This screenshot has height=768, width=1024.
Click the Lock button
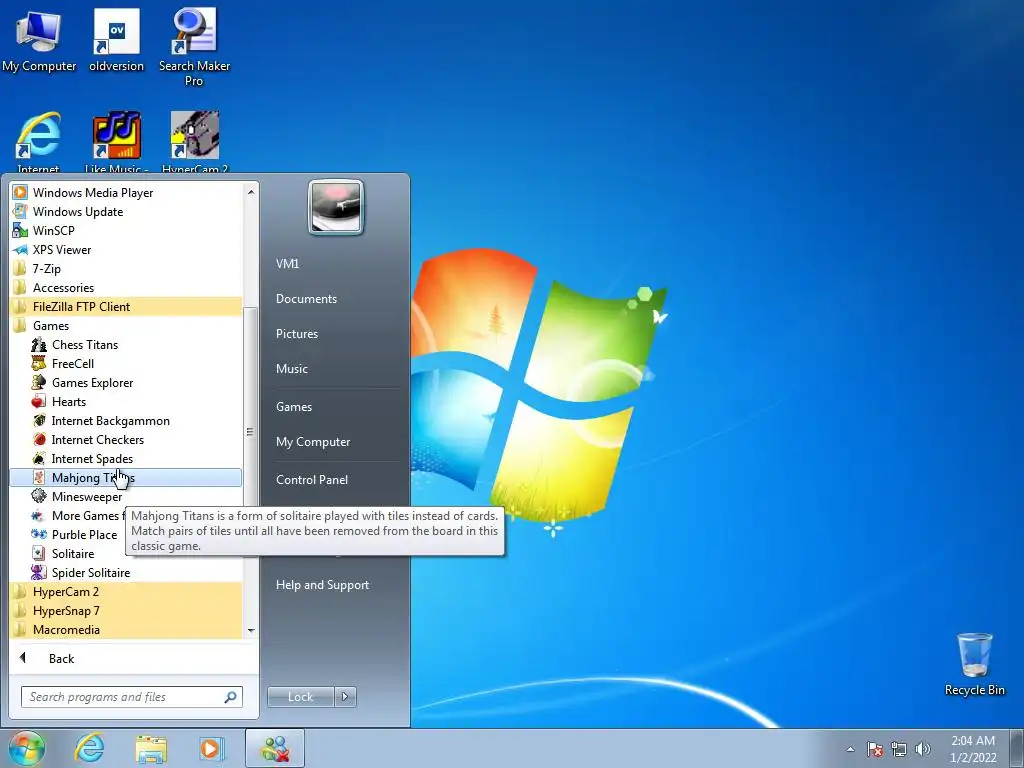(x=301, y=697)
